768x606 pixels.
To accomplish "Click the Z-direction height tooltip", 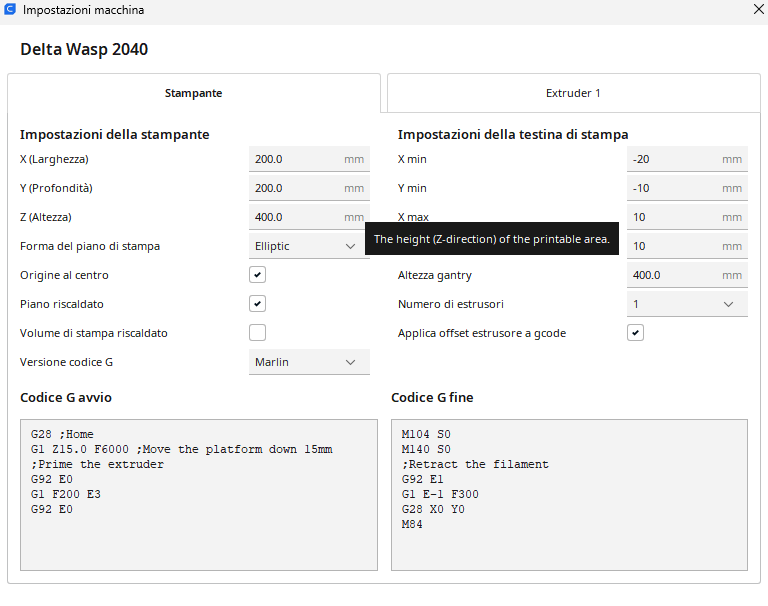I will pos(492,239).
